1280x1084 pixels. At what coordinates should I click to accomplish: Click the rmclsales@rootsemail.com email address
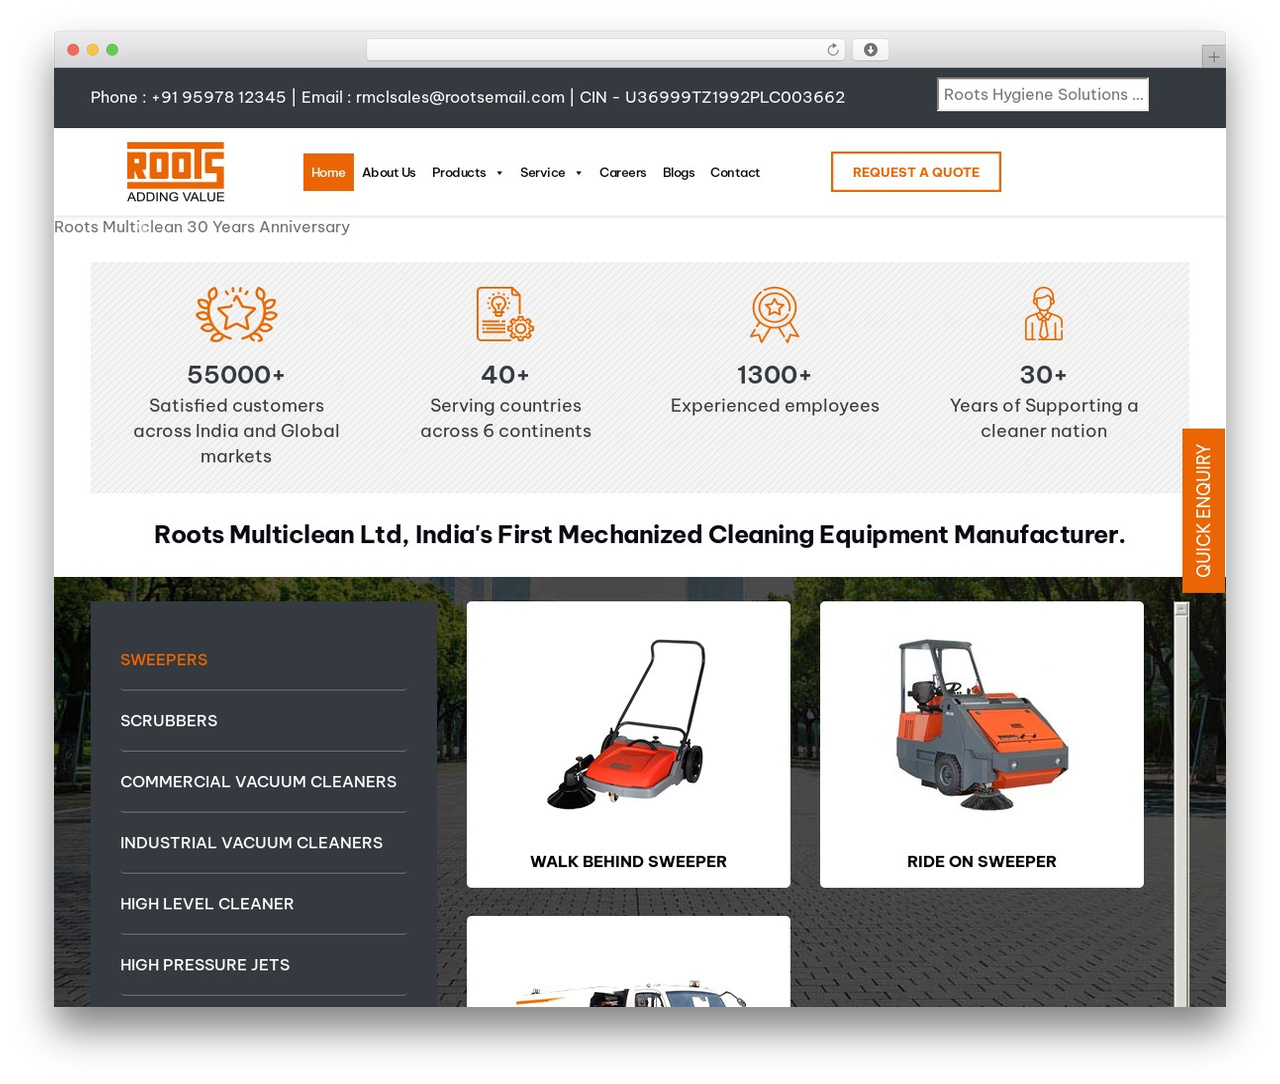pyautogui.click(x=460, y=97)
